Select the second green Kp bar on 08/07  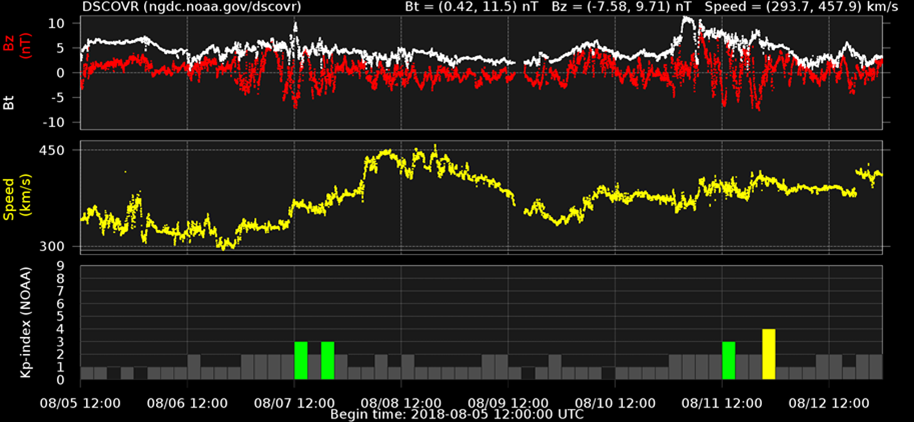tap(327, 360)
